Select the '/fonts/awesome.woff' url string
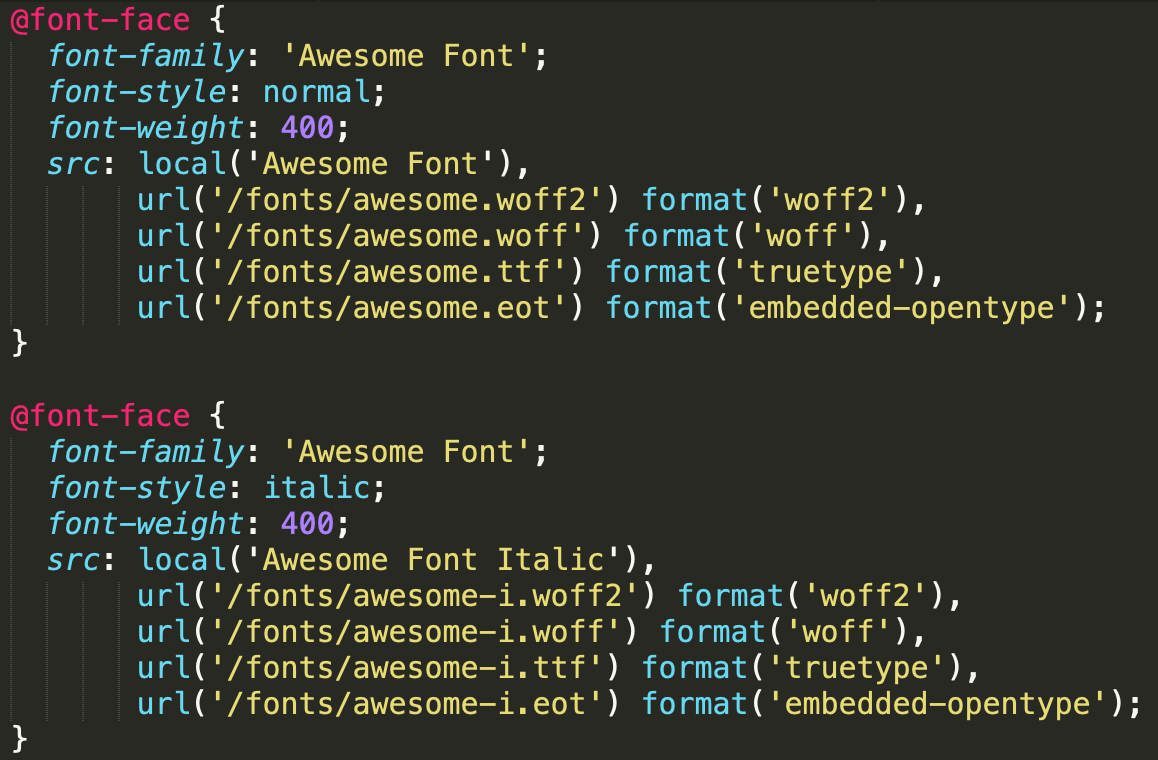Screen dimensions: 1158x760 (x=399, y=236)
